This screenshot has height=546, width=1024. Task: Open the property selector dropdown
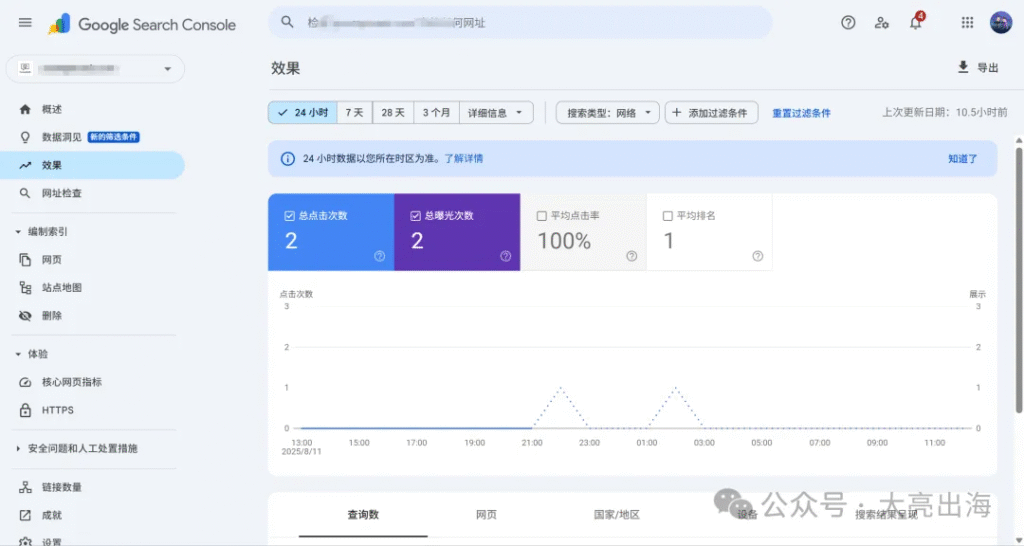point(95,69)
